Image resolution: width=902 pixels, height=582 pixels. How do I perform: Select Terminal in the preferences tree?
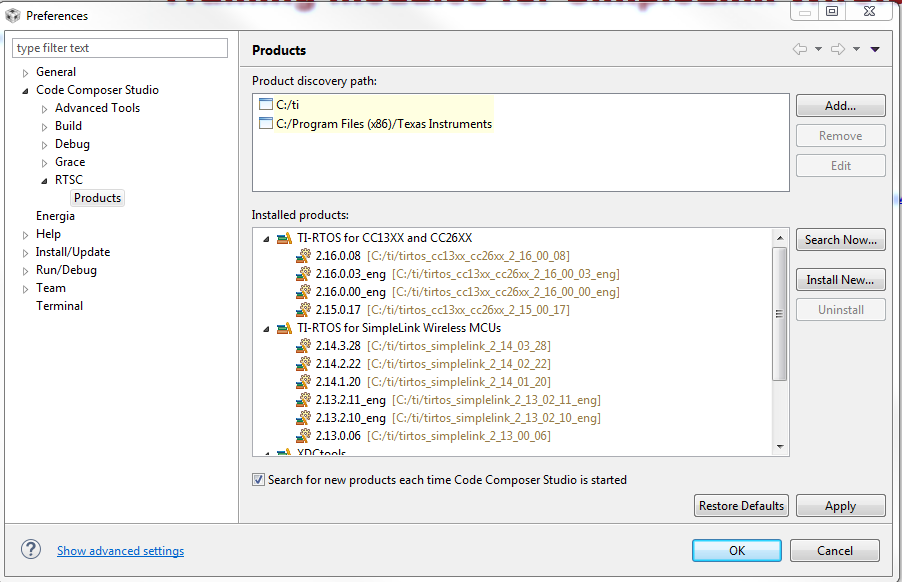click(x=59, y=306)
